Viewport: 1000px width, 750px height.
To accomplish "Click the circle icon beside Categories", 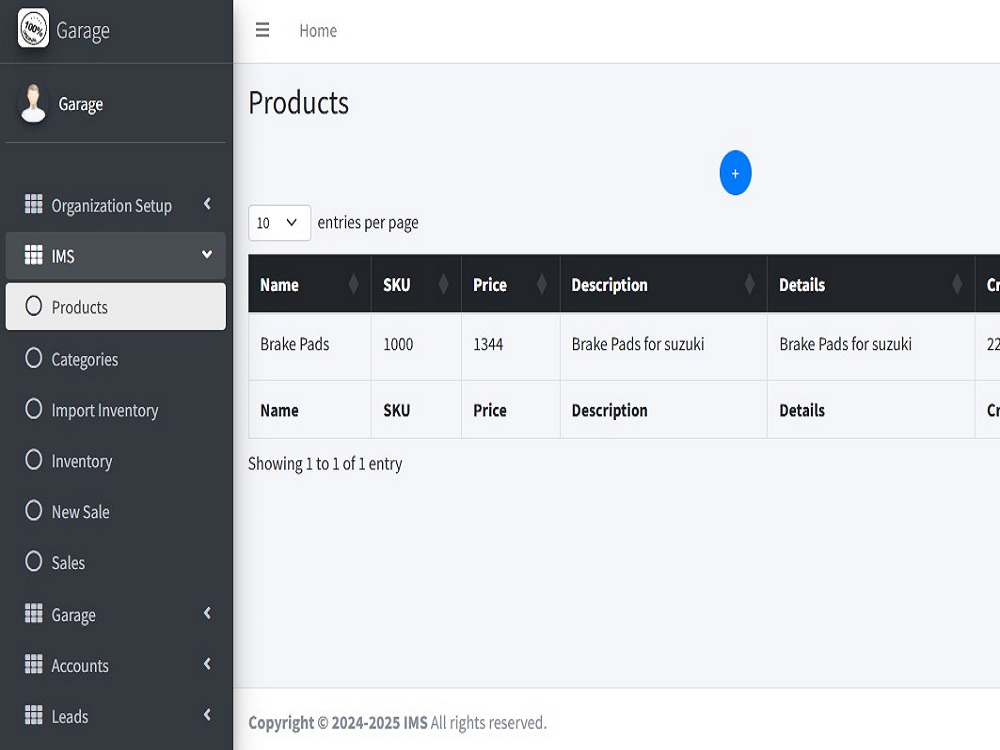I will 34,358.
